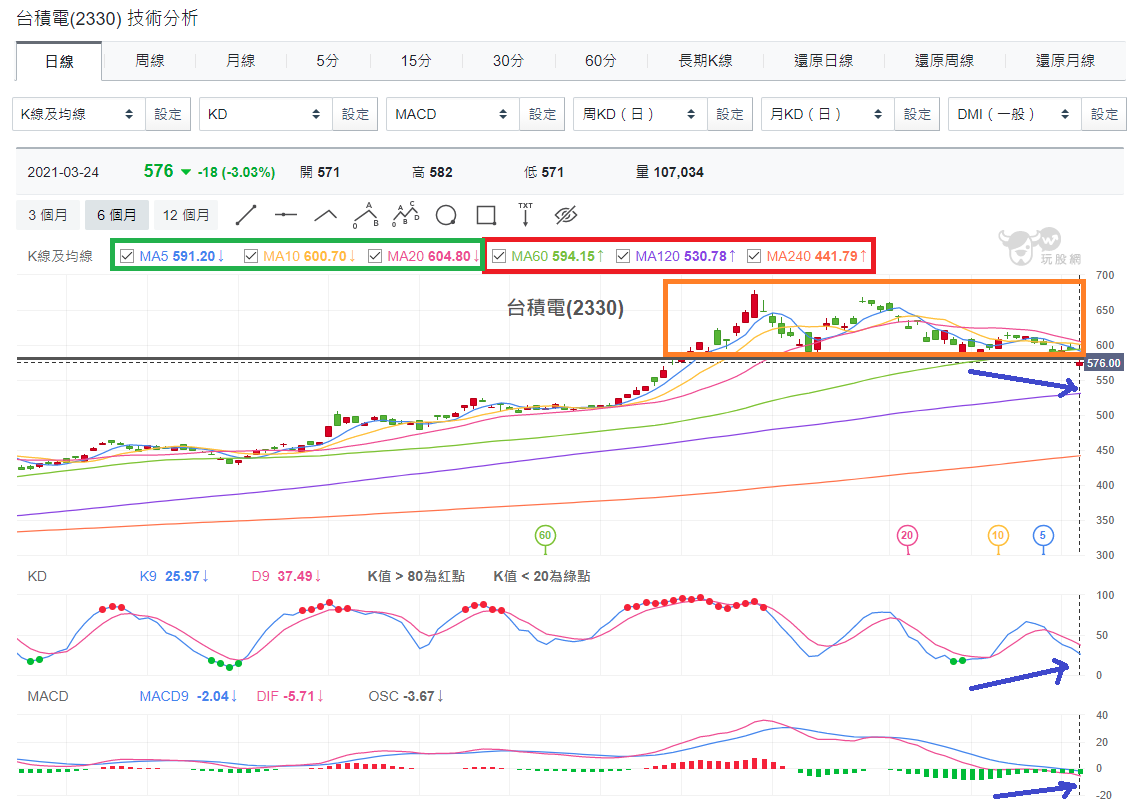Click the 10-day MA marker on chart
The height and width of the screenshot is (804, 1144).
click(x=998, y=536)
